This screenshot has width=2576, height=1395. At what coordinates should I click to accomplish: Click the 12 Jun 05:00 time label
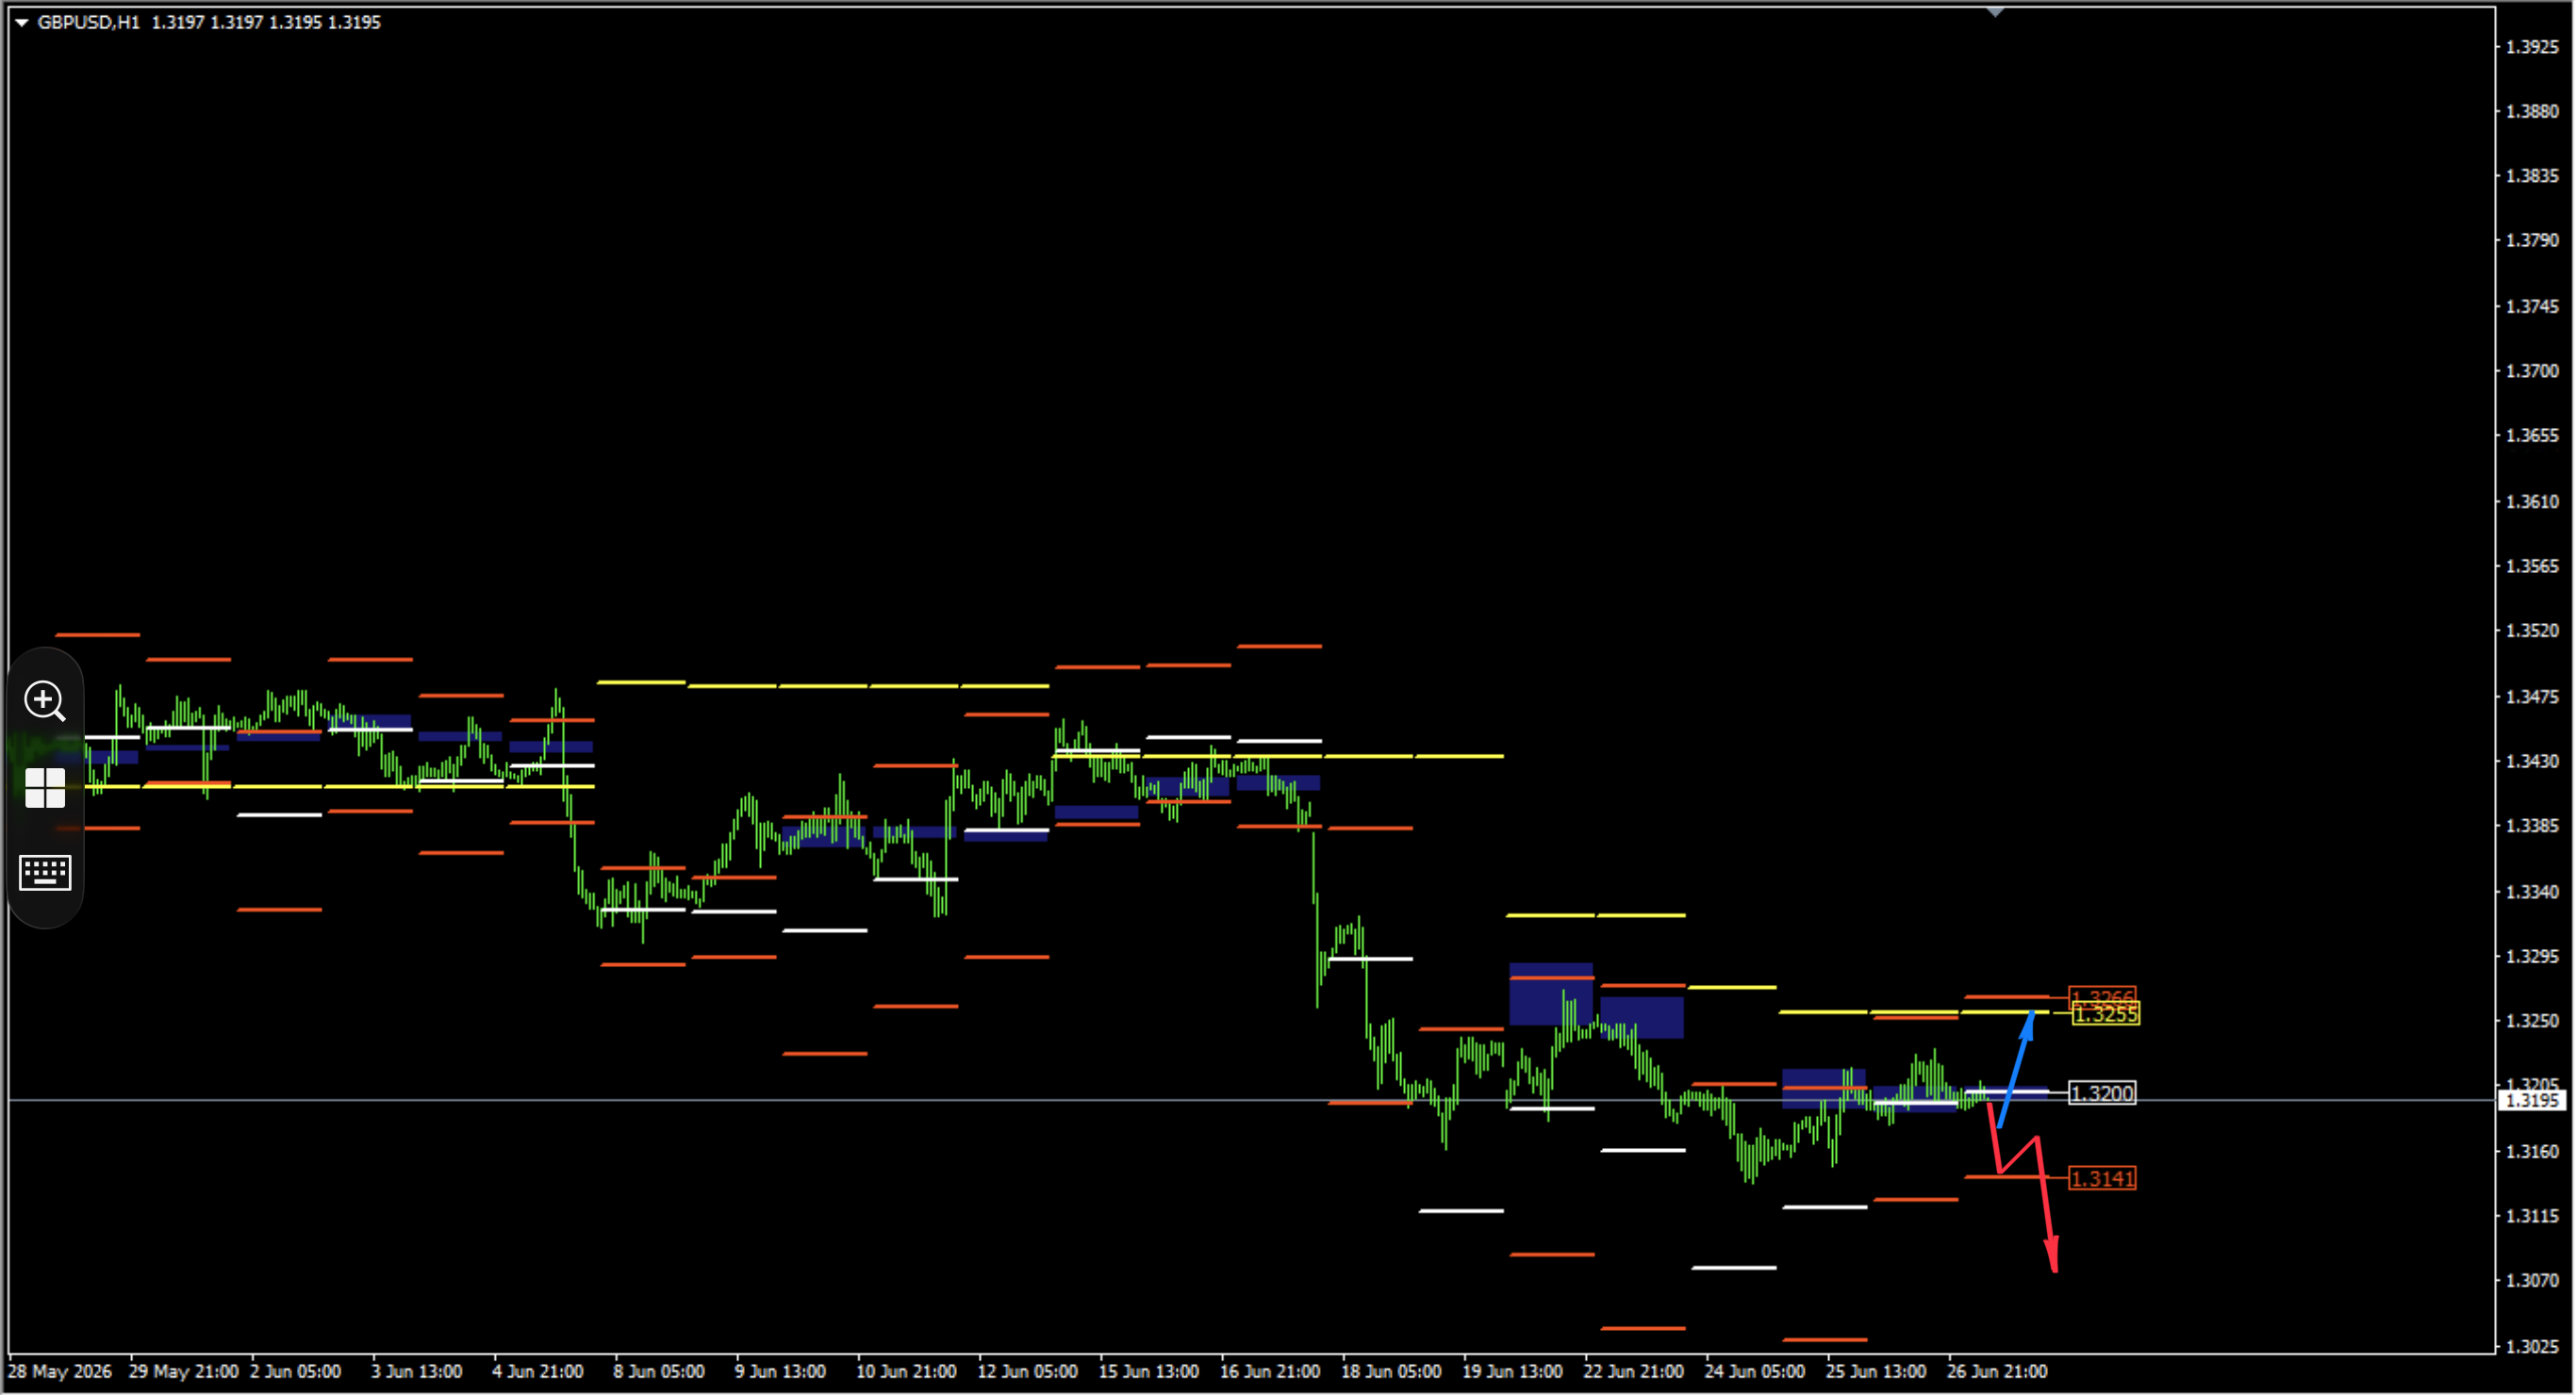tap(1027, 1371)
